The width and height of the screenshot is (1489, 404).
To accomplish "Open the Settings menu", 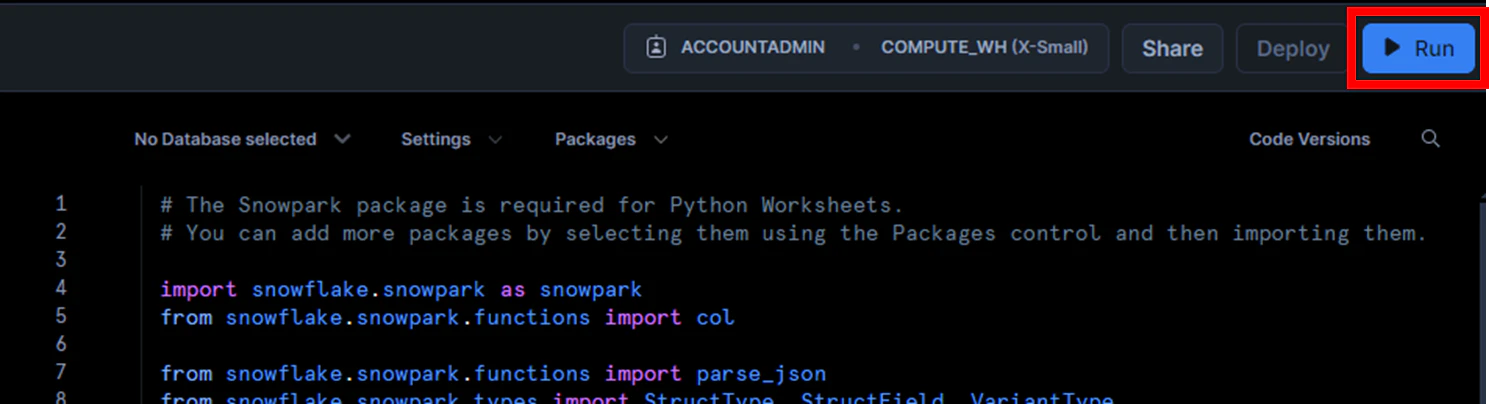I will point(451,139).
